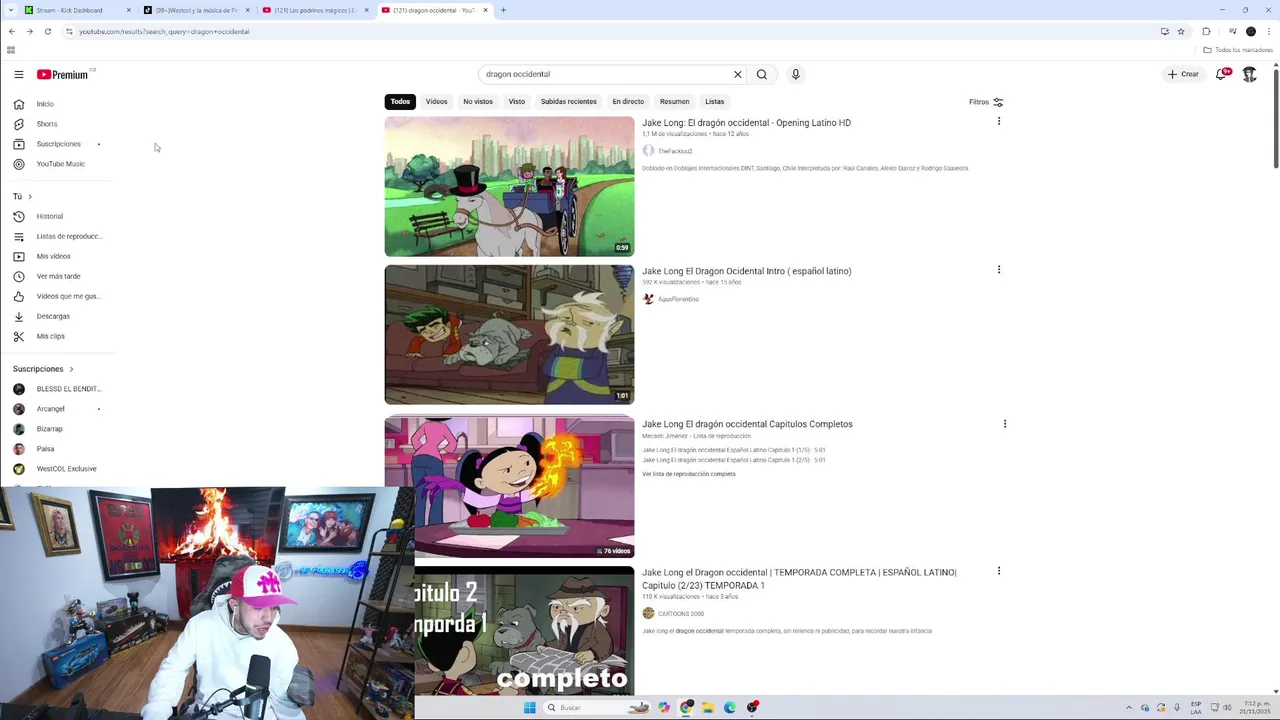This screenshot has height=720, width=1280.
Task: Switch to the Westcol TikTok tab
Action: [x=196, y=10]
